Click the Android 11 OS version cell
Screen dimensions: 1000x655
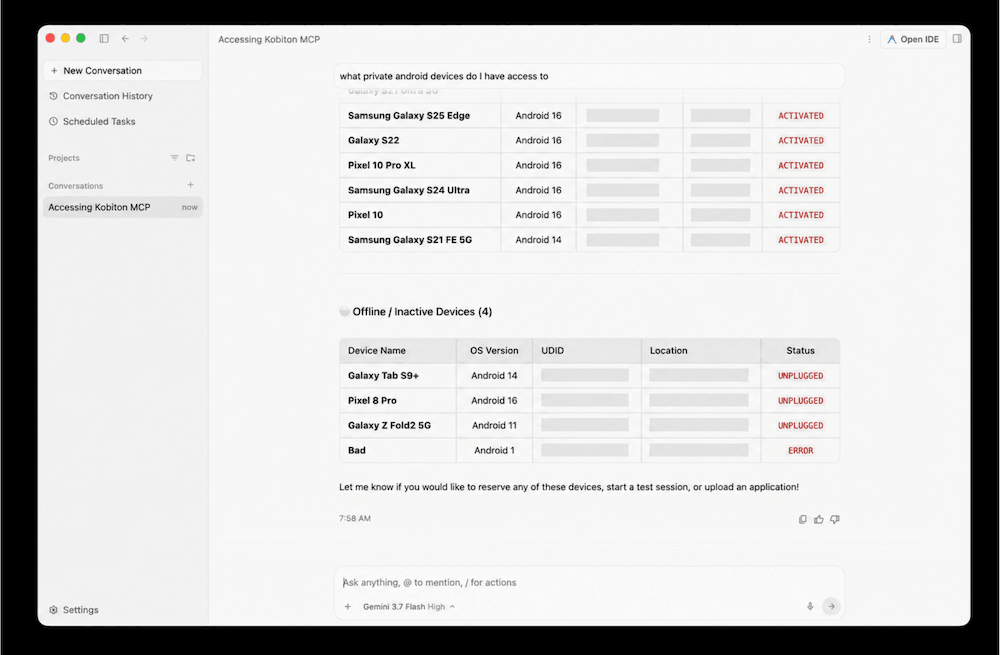[494, 425]
